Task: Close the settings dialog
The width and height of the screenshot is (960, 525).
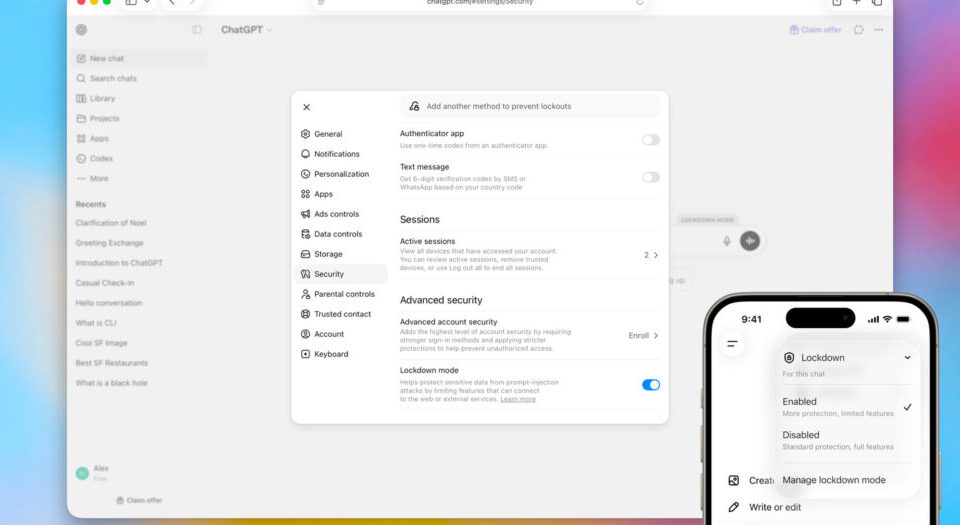Action: click(x=307, y=107)
